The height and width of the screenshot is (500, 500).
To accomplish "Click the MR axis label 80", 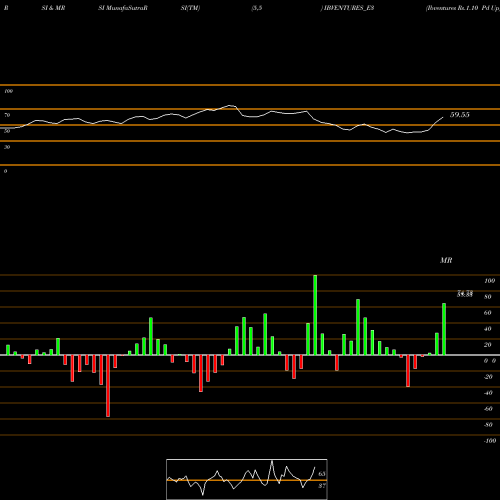I will click(488, 297).
